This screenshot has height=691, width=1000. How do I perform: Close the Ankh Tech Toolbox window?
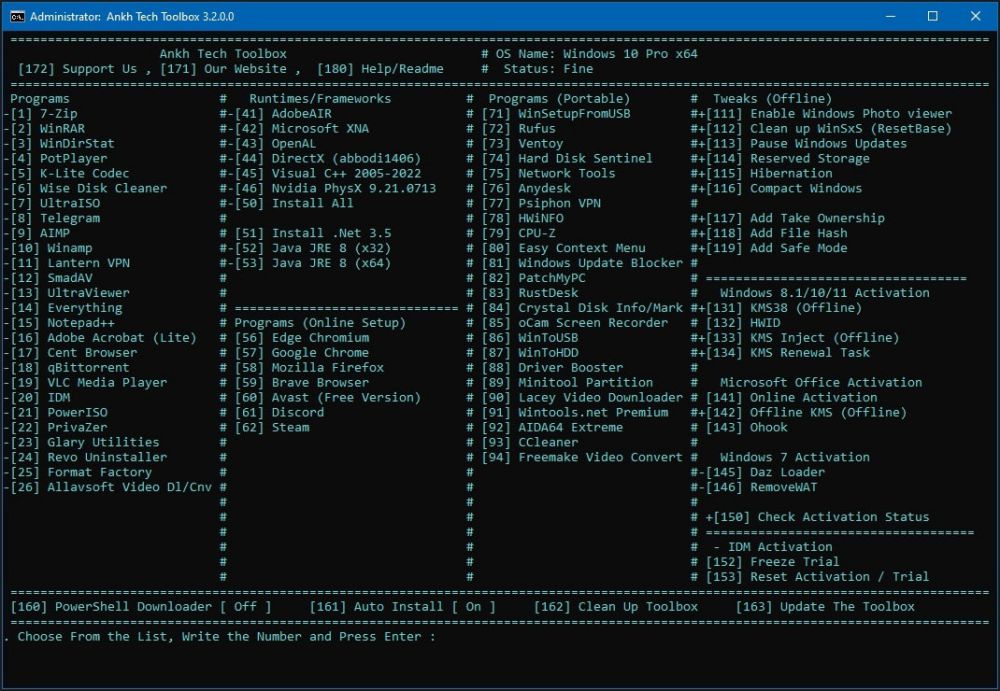(x=975, y=16)
